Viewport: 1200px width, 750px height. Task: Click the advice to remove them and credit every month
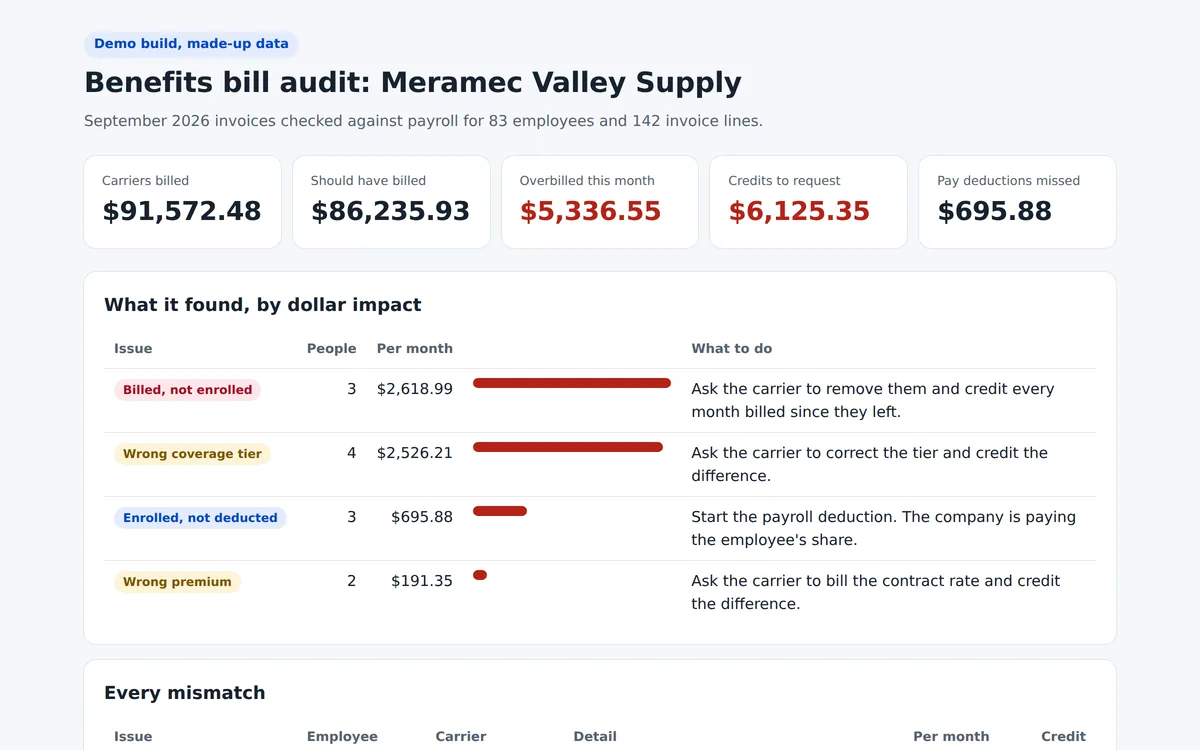coord(873,400)
